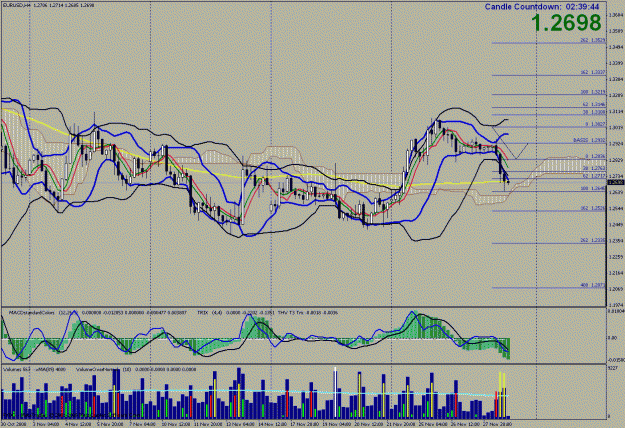Click the Candle Countdown timer label

(542, 6)
